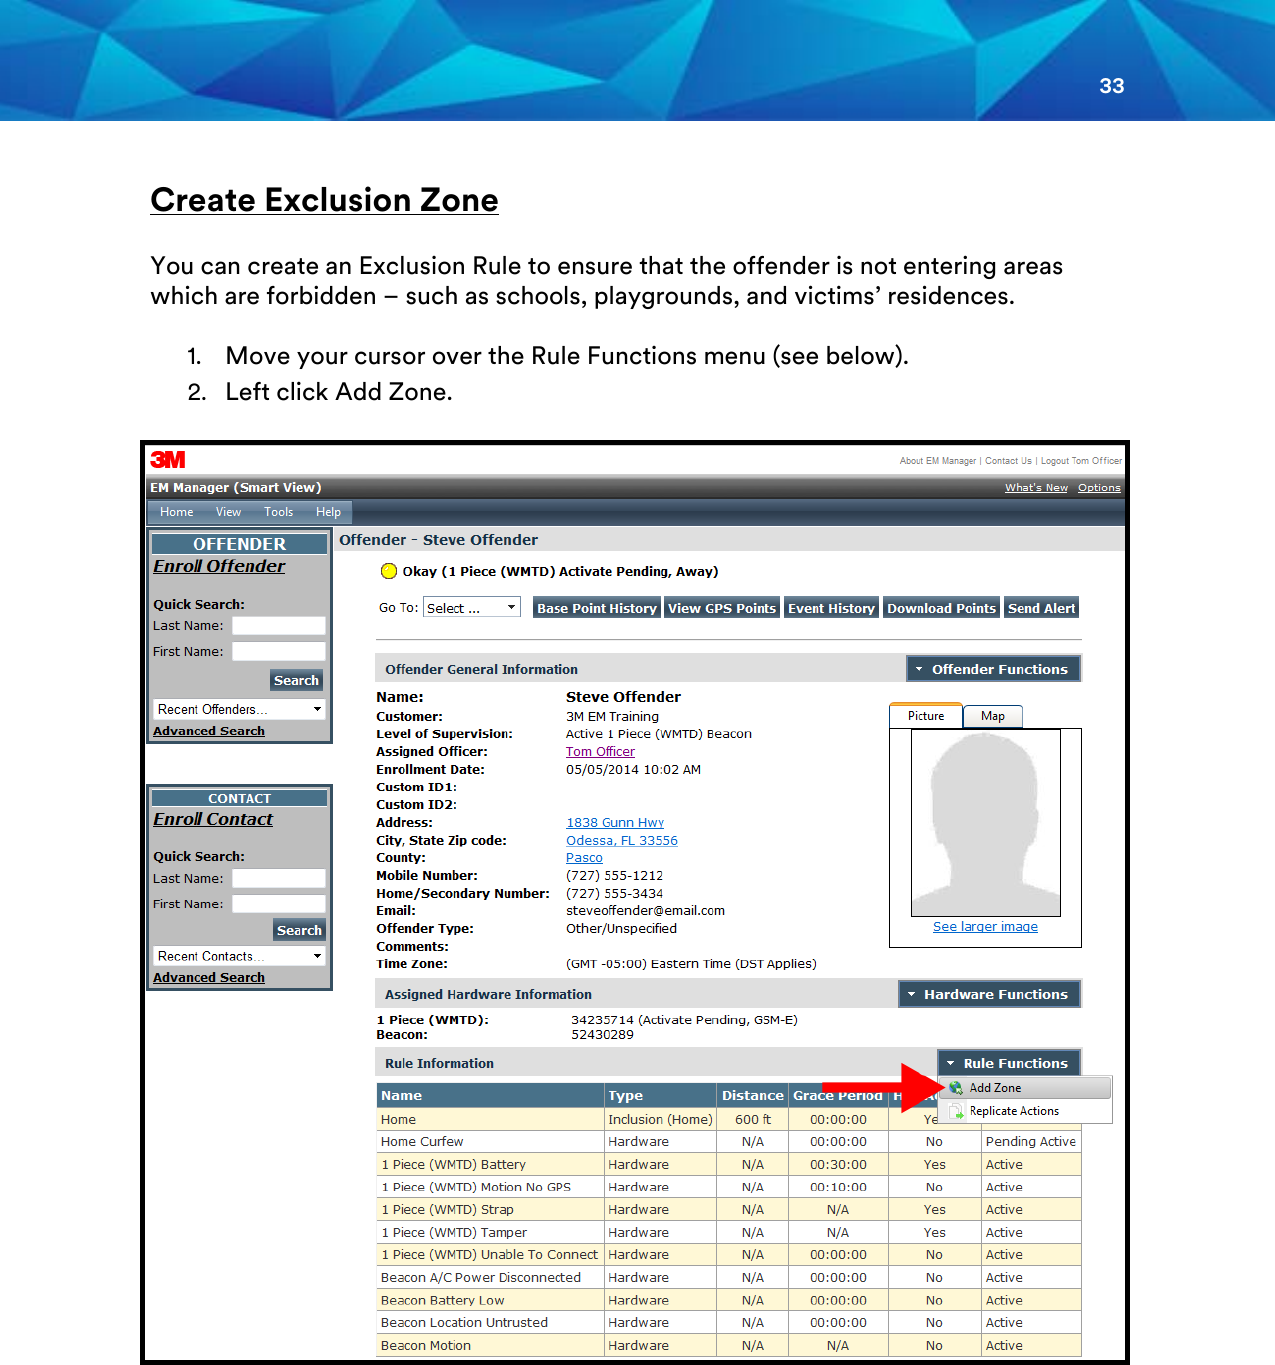Open the Tools menu
The width and height of the screenshot is (1275, 1365).
[x=279, y=512]
